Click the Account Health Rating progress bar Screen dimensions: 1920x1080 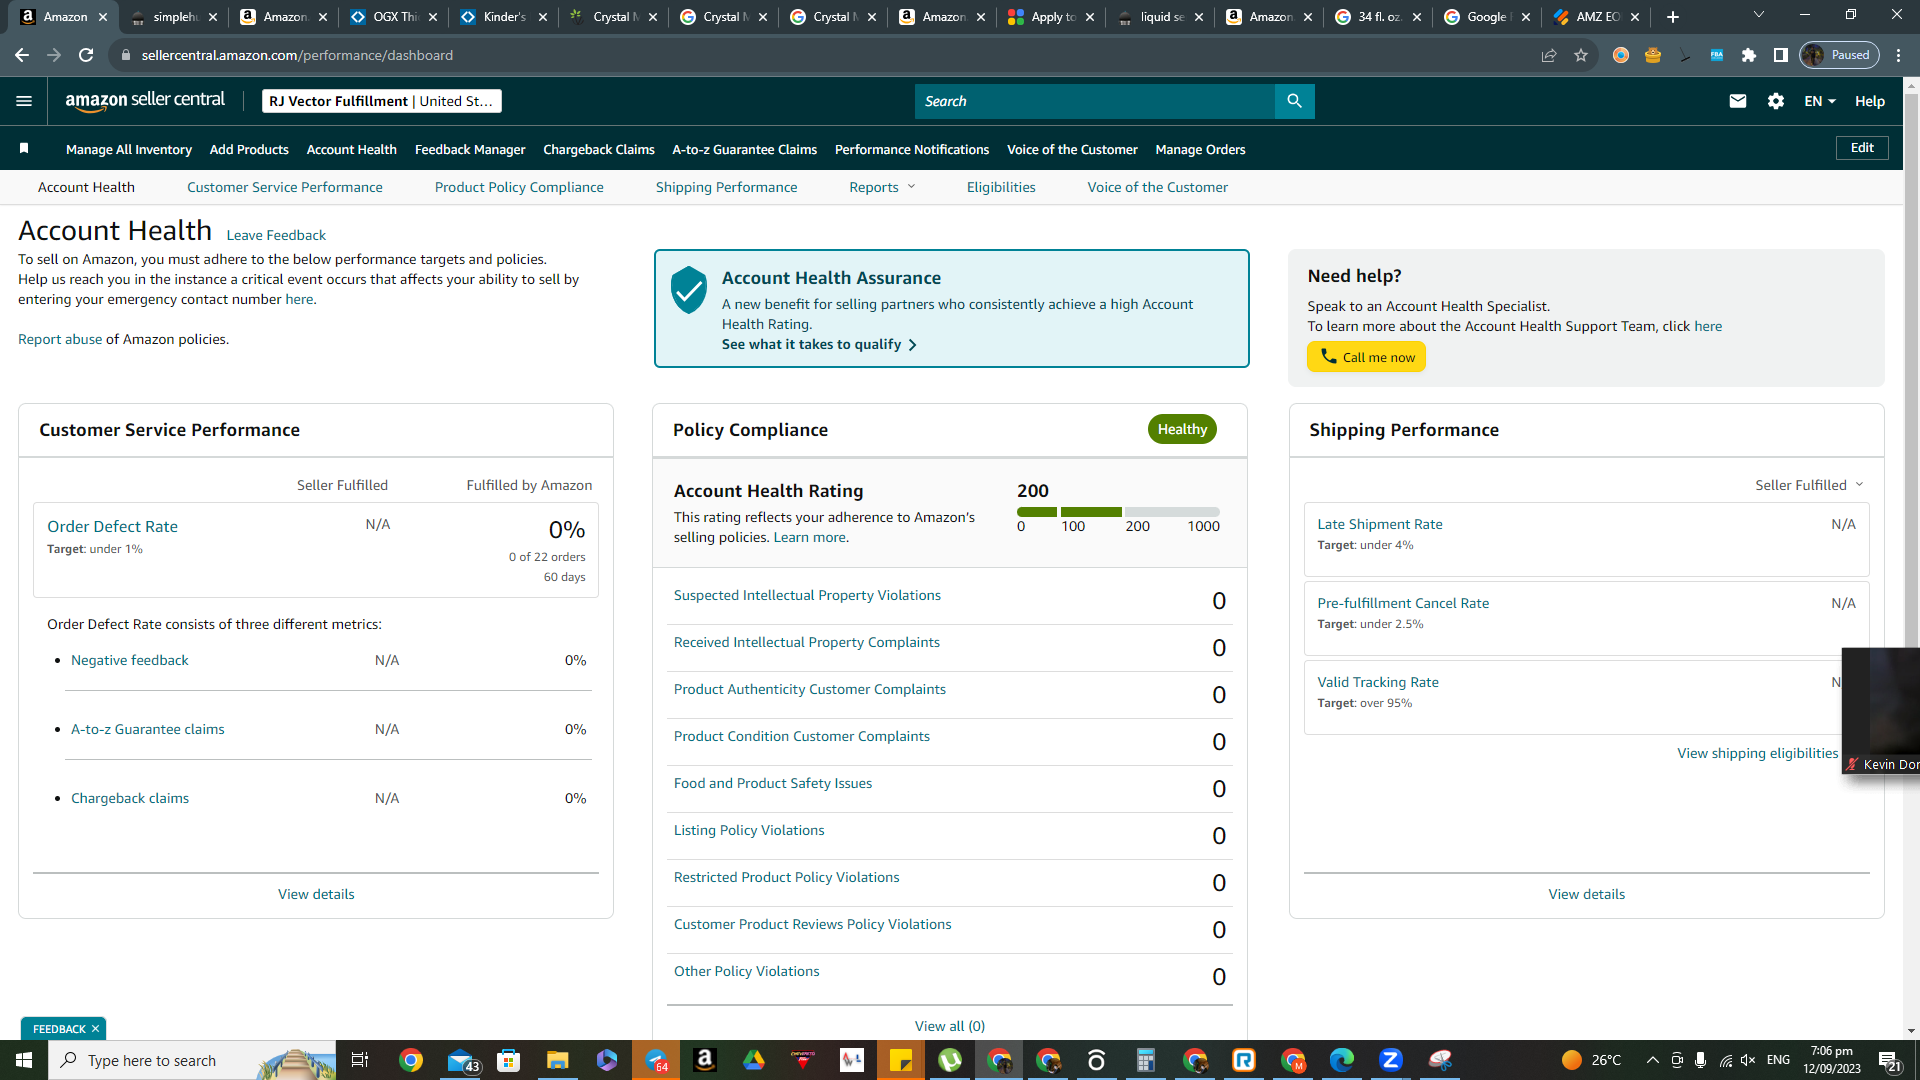[1118, 512]
